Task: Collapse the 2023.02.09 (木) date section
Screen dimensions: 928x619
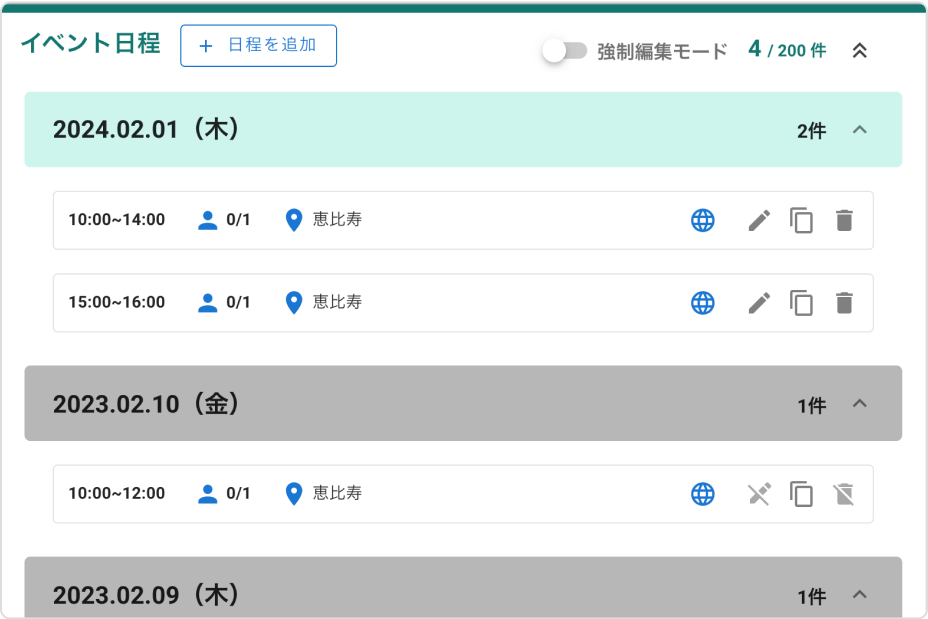Action: click(859, 595)
